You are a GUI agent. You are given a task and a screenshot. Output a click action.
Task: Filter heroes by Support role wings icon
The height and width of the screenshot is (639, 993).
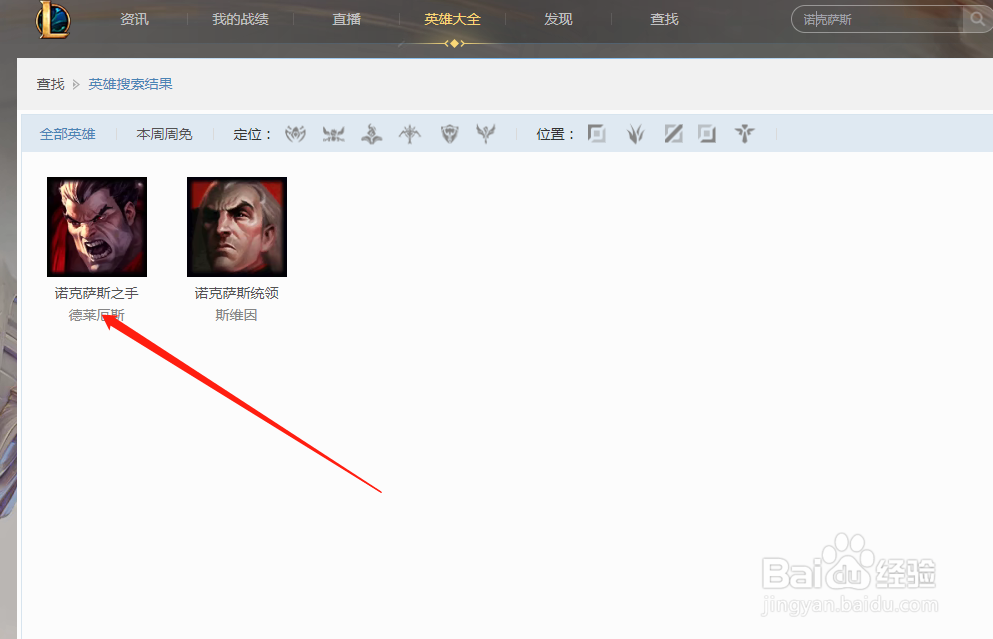[486, 134]
